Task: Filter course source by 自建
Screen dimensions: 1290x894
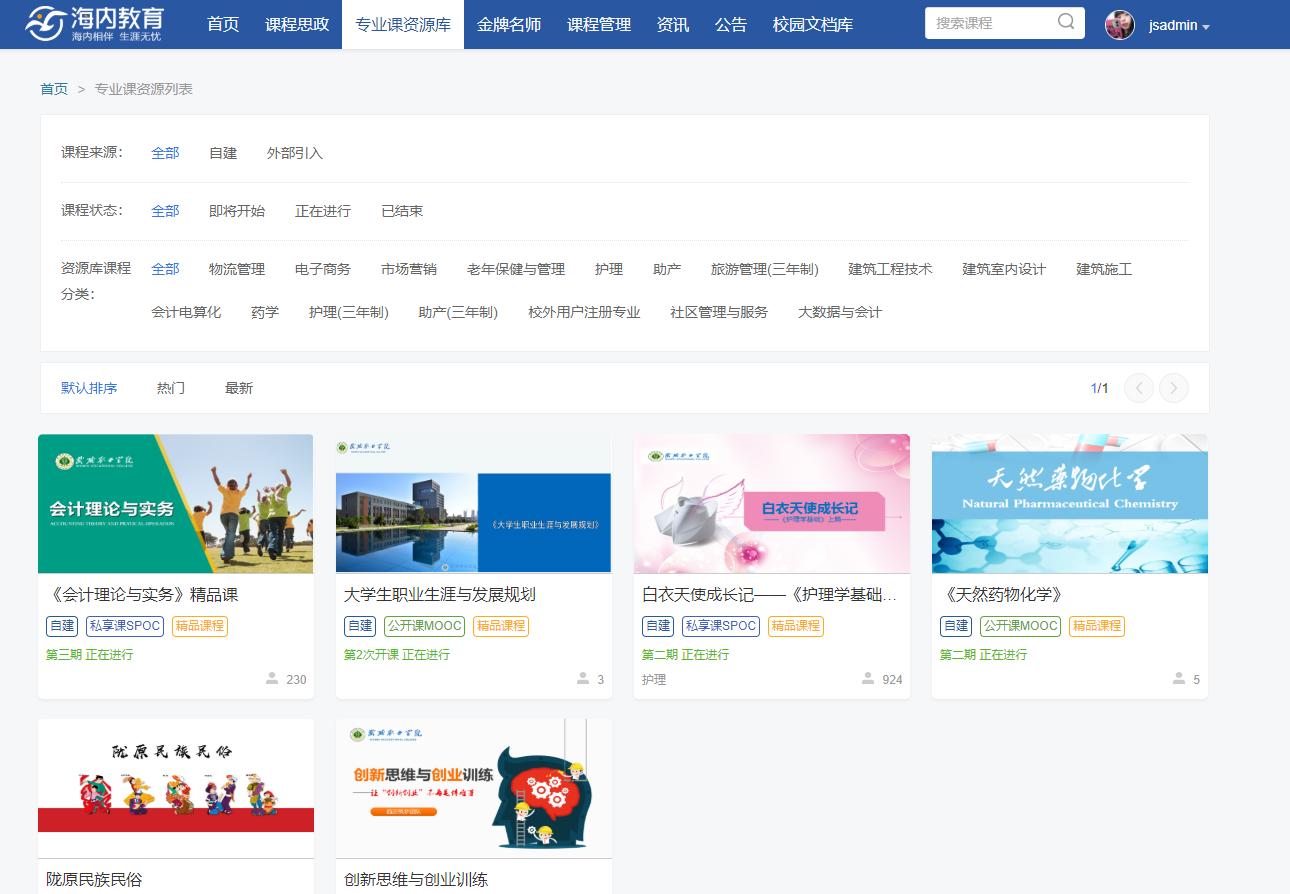Action: tap(223, 153)
